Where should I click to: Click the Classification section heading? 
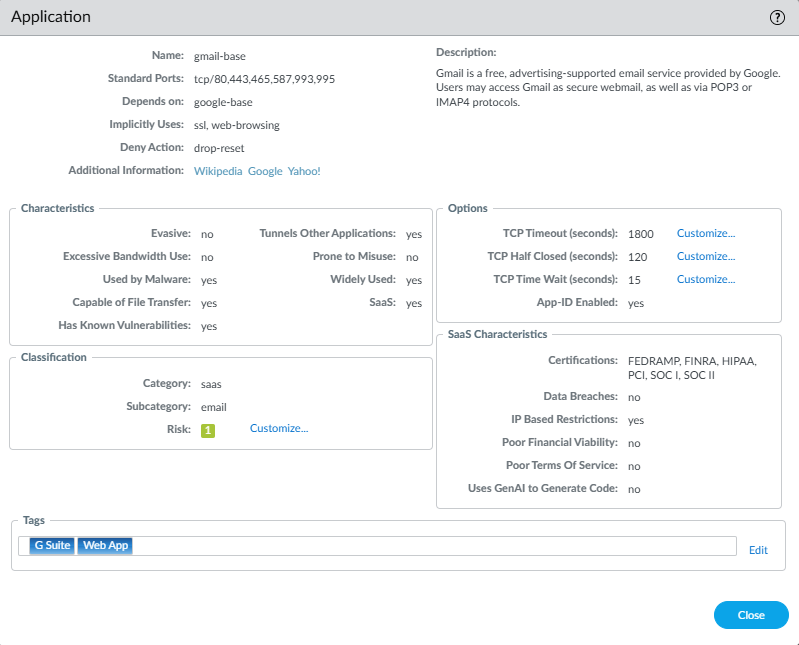click(54, 357)
